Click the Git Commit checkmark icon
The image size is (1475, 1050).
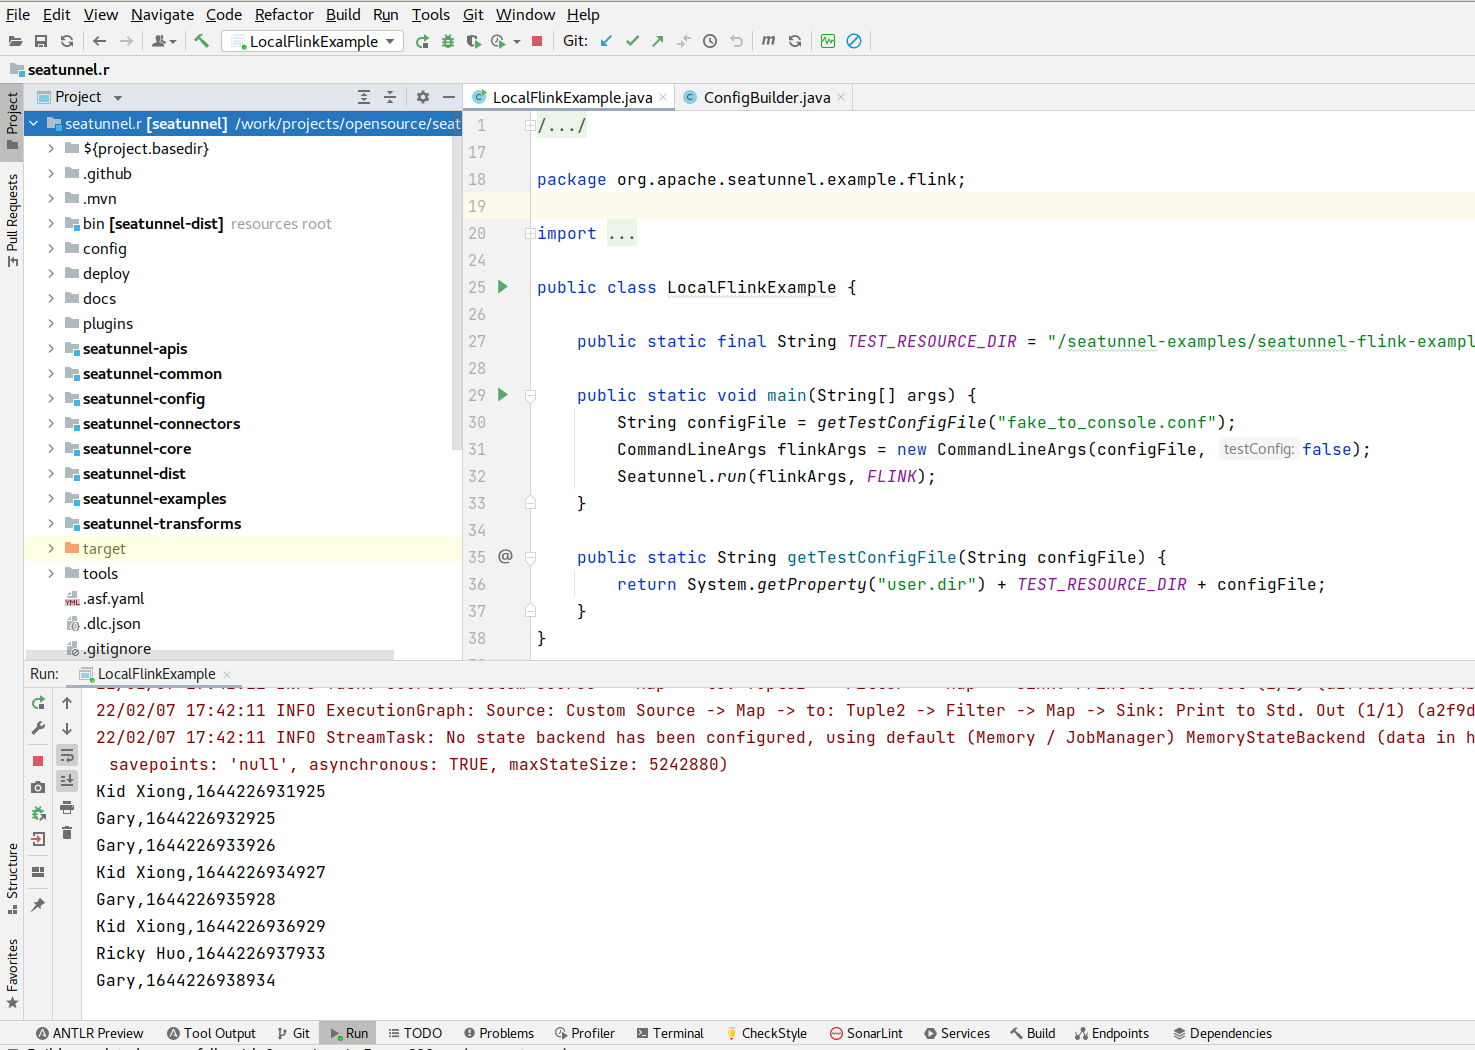[x=632, y=41]
